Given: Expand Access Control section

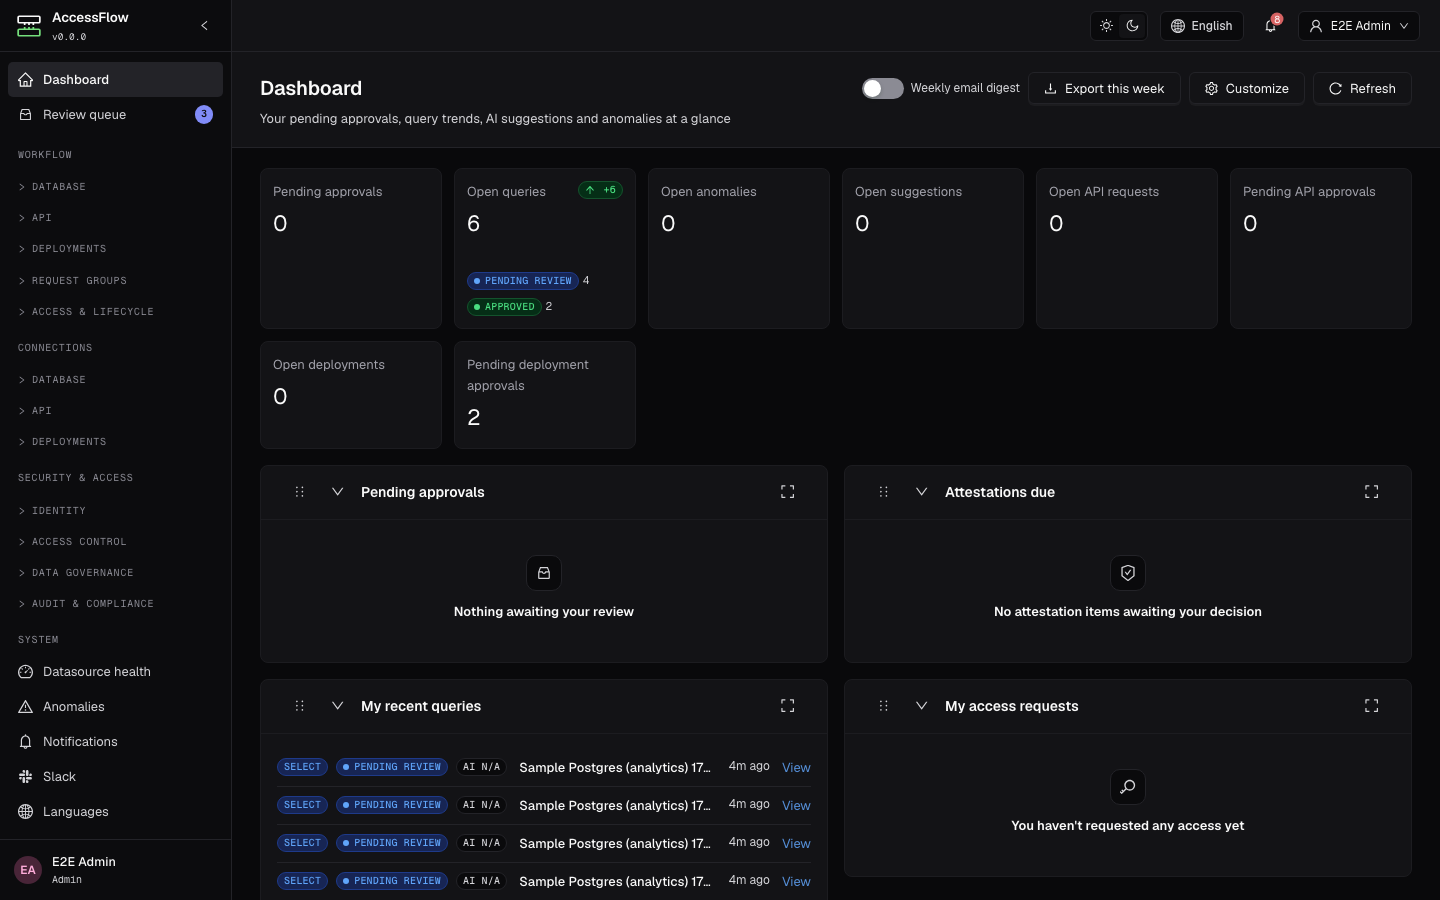Looking at the screenshot, I should (115, 542).
